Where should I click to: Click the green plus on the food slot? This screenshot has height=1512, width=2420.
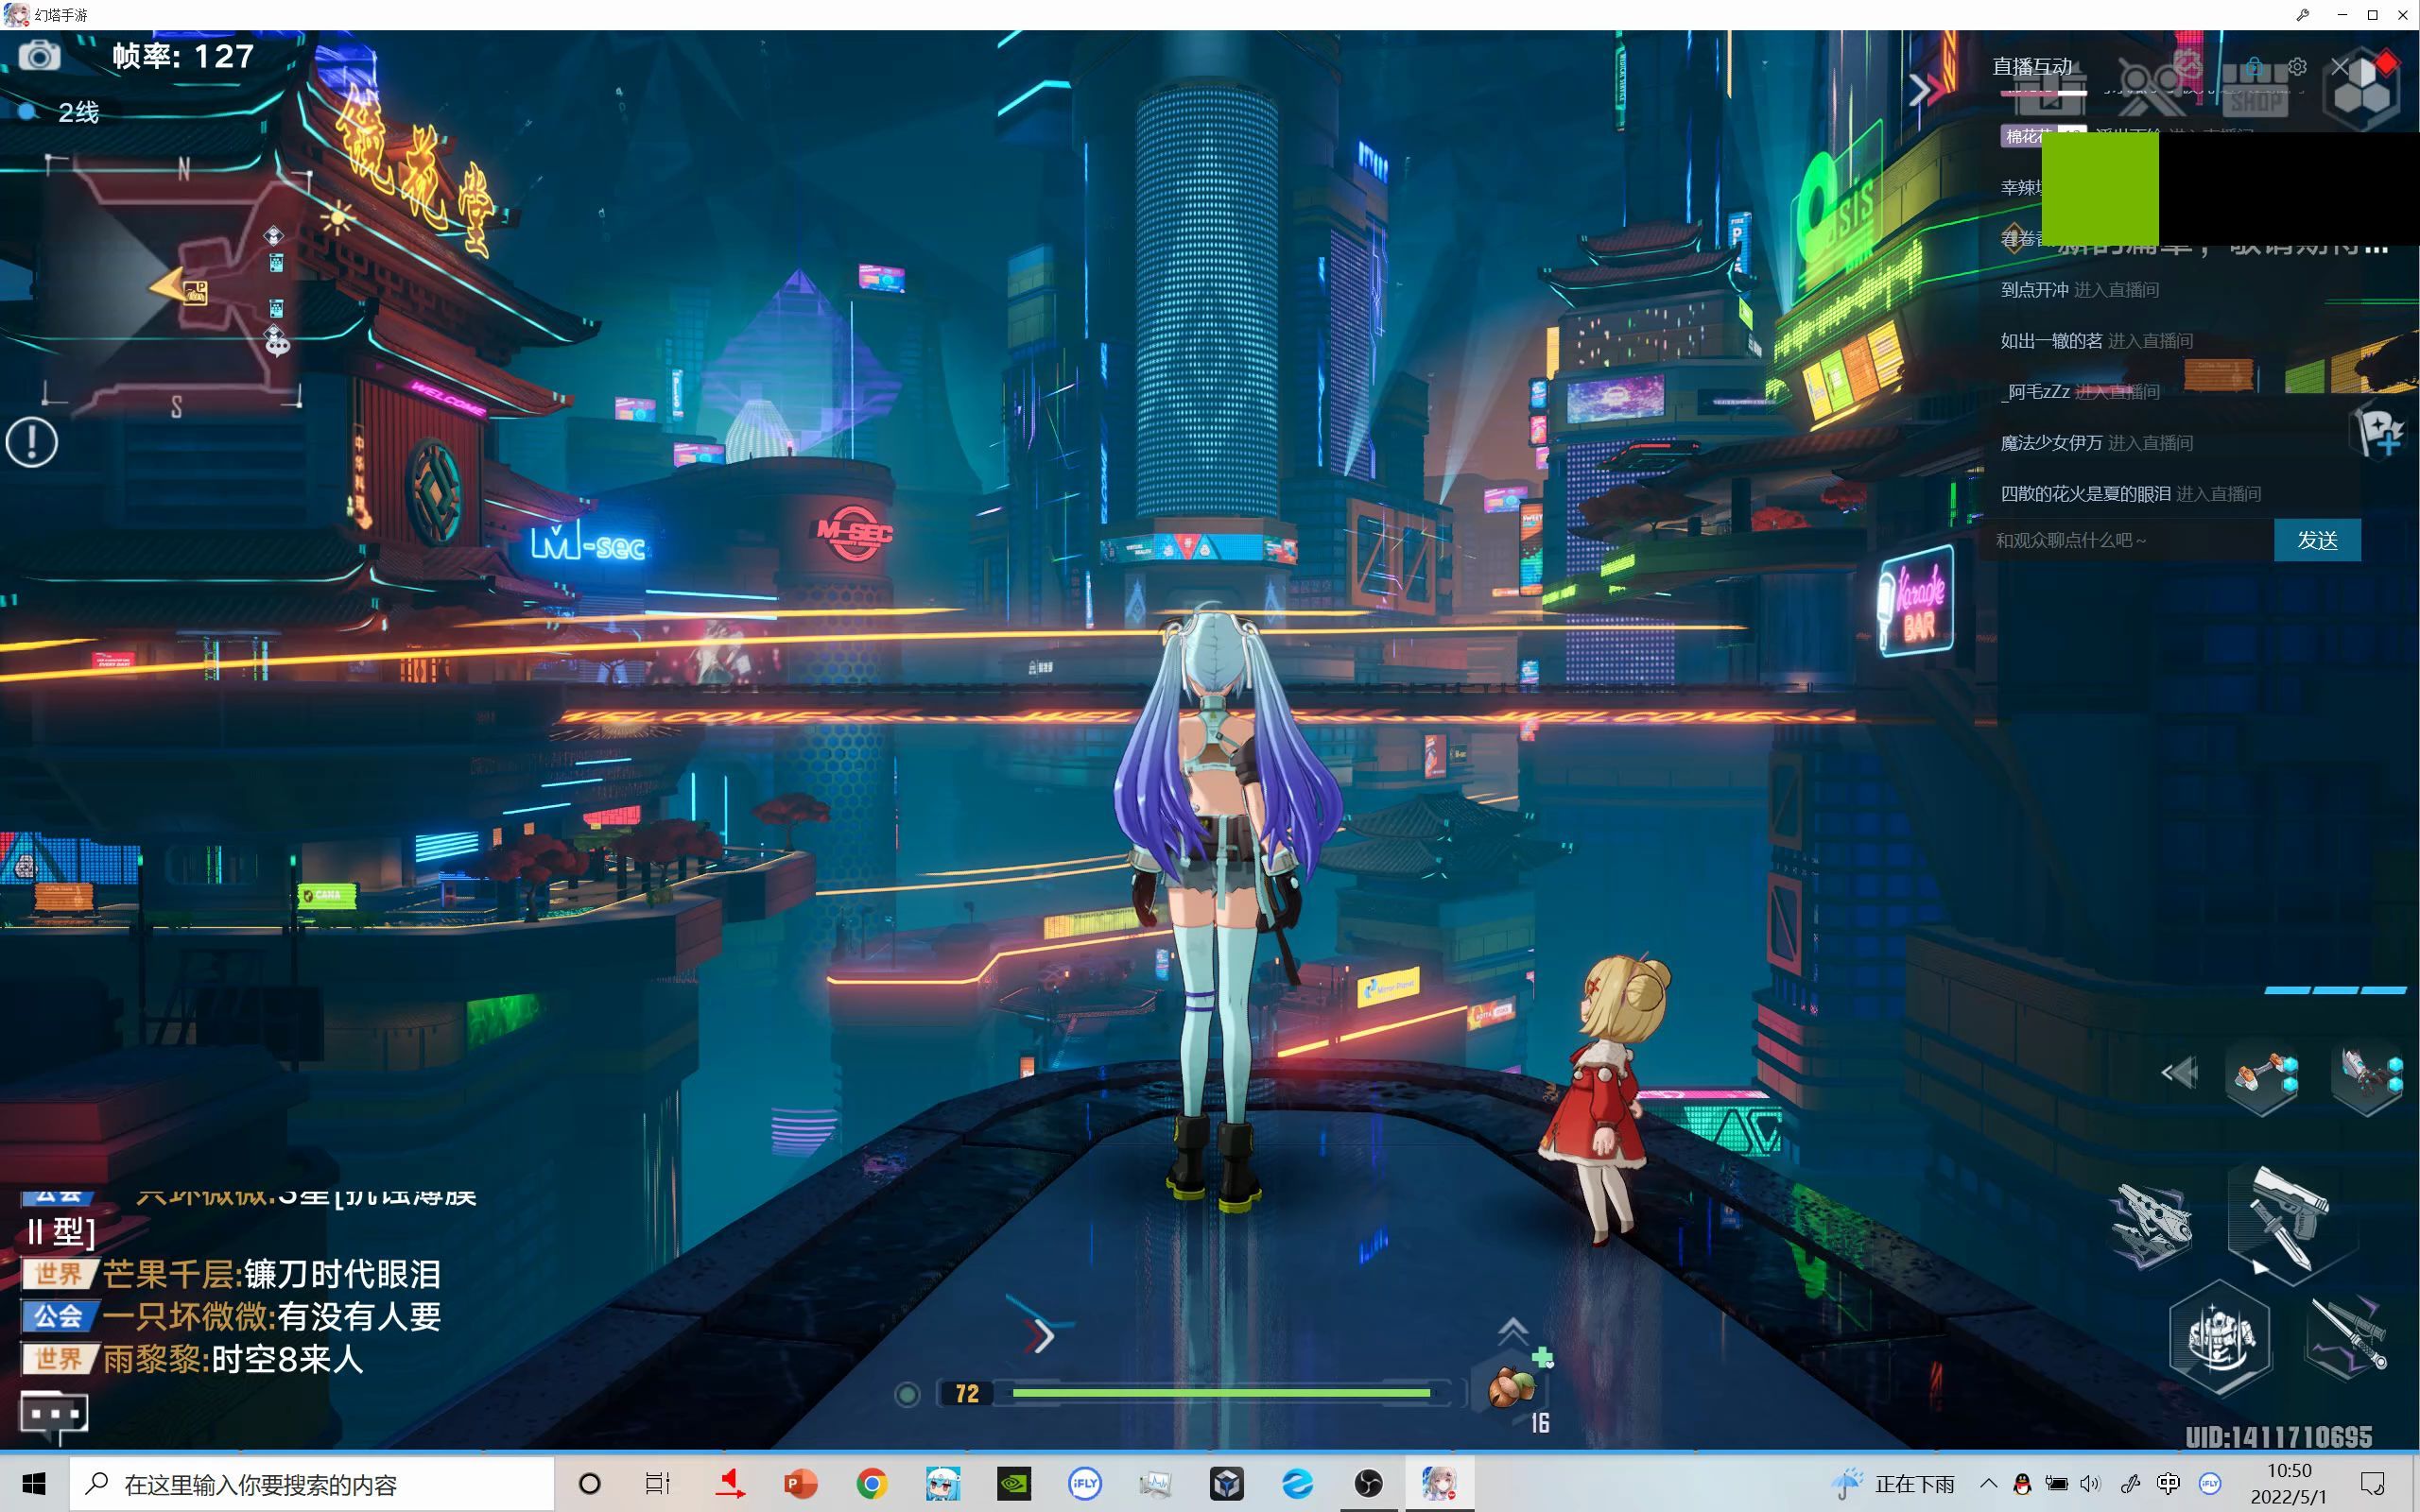[1543, 1358]
